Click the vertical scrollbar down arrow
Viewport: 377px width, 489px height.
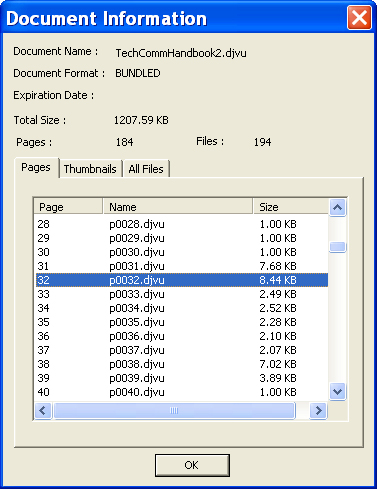[x=337, y=391]
